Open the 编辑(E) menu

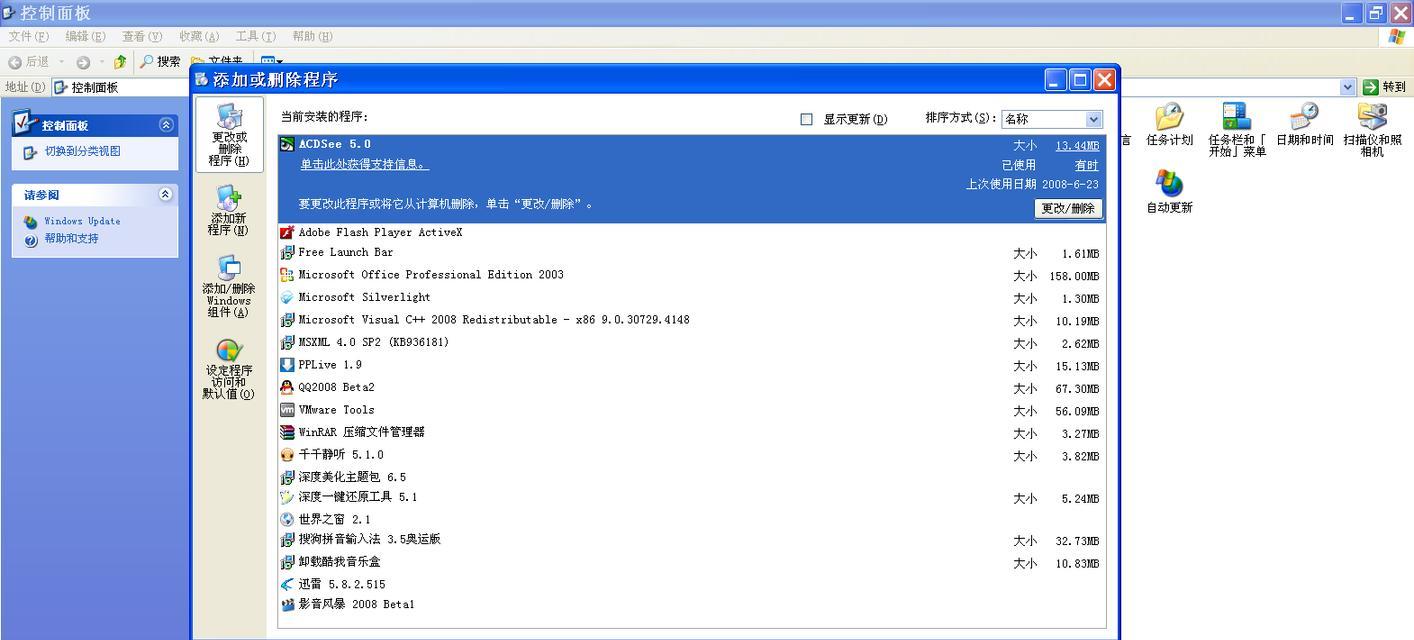click(85, 37)
